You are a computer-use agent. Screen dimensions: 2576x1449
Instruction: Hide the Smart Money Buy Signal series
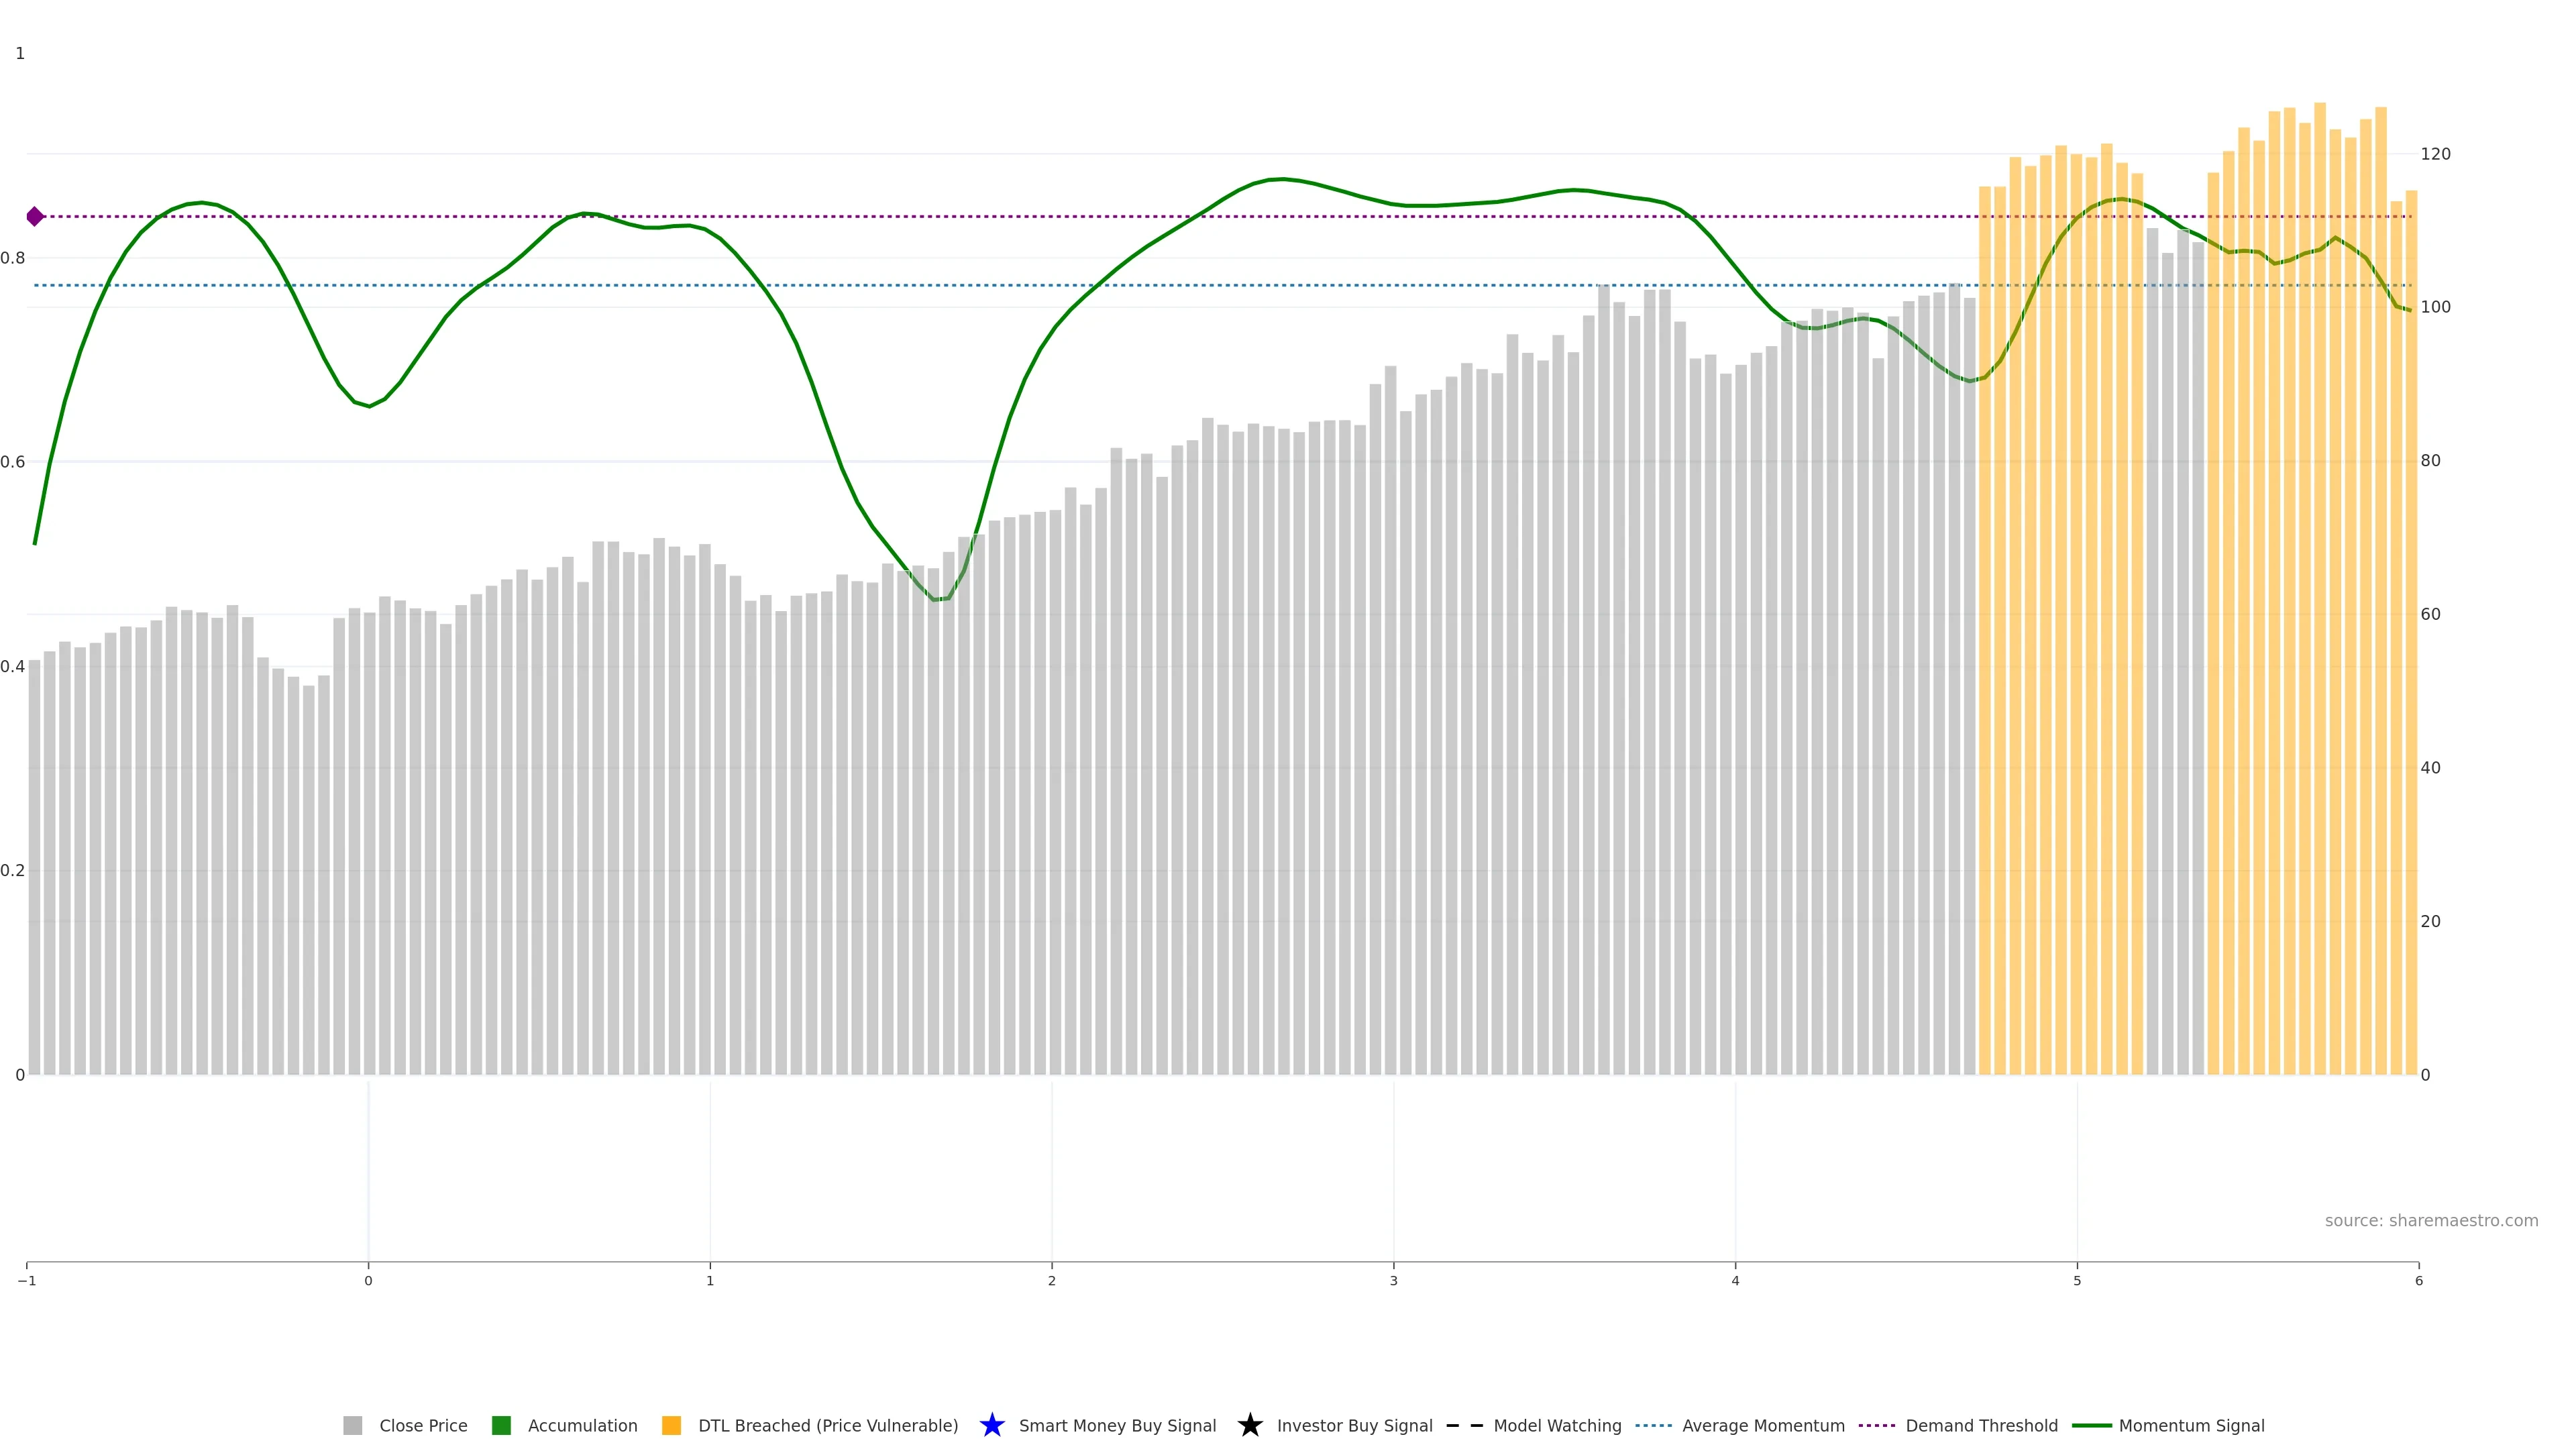(1117, 1425)
